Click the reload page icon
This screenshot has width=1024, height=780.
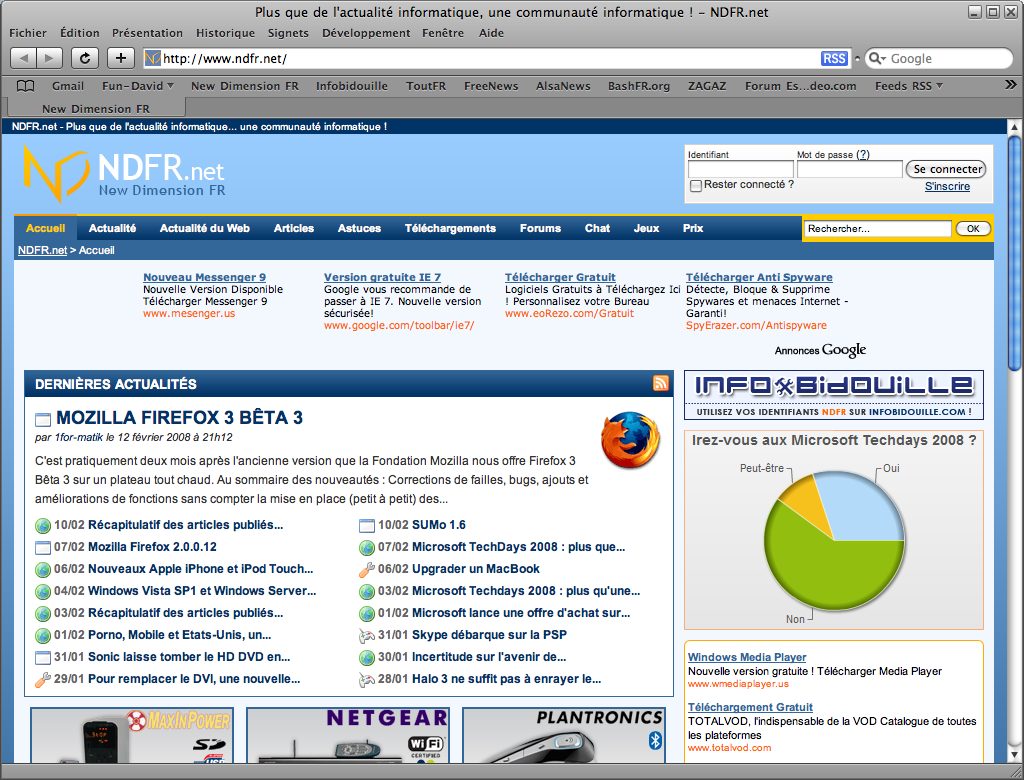(x=85, y=58)
